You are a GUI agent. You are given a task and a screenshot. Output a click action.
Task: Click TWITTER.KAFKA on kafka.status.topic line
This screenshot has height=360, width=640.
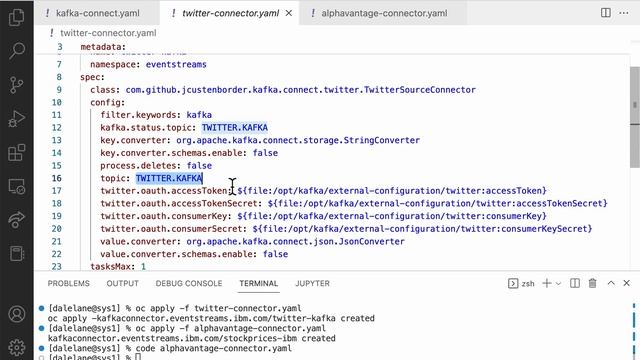pos(235,128)
